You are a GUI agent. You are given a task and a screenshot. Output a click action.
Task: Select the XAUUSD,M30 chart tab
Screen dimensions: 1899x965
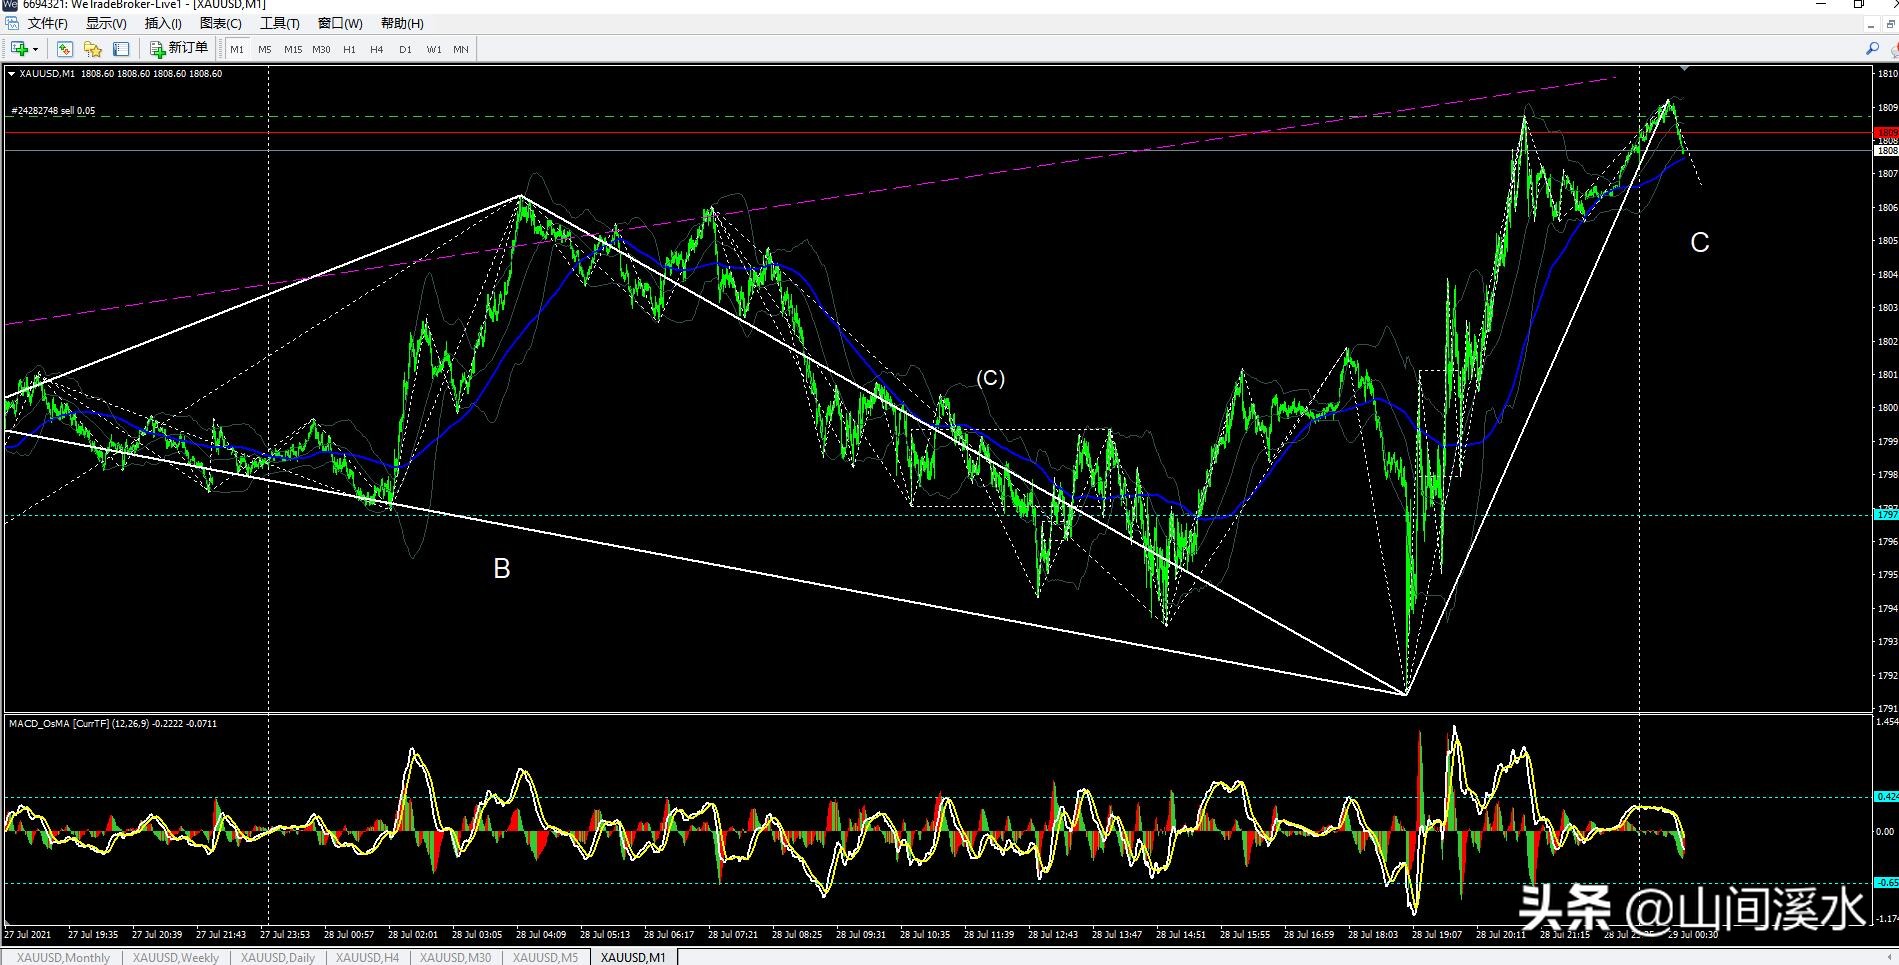(x=455, y=957)
